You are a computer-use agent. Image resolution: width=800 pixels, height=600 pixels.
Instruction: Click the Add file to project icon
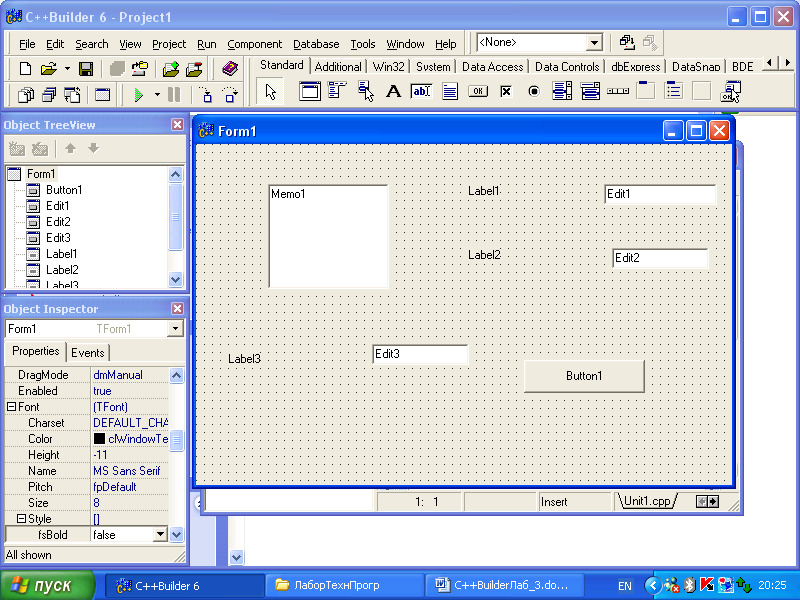click(x=171, y=68)
